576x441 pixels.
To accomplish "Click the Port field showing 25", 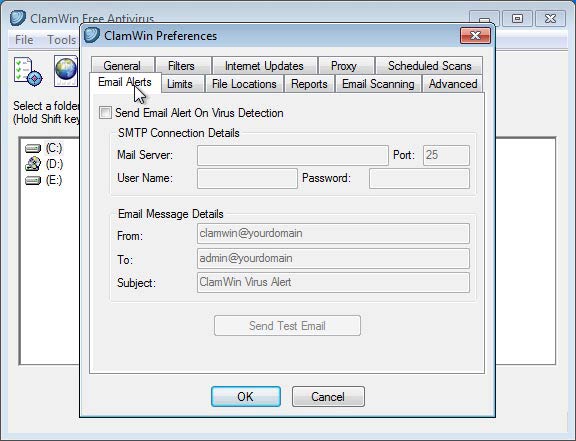I will 446,155.
